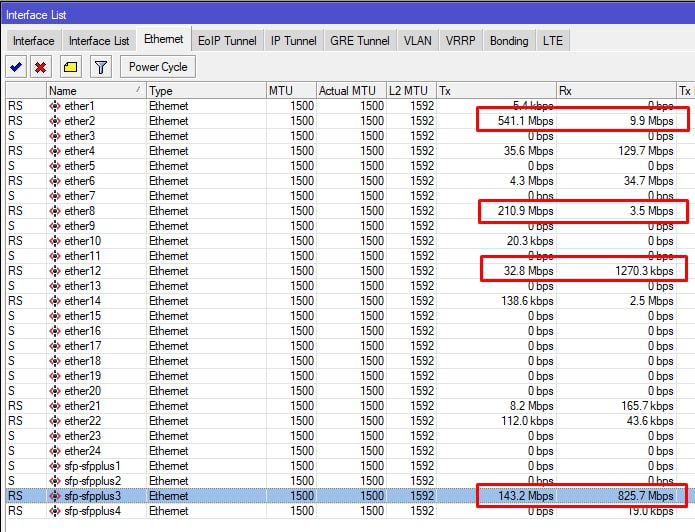Image resolution: width=695 pixels, height=532 pixels.
Task: Open the Bonding tab
Action: pyautogui.click(x=509, y=41)
